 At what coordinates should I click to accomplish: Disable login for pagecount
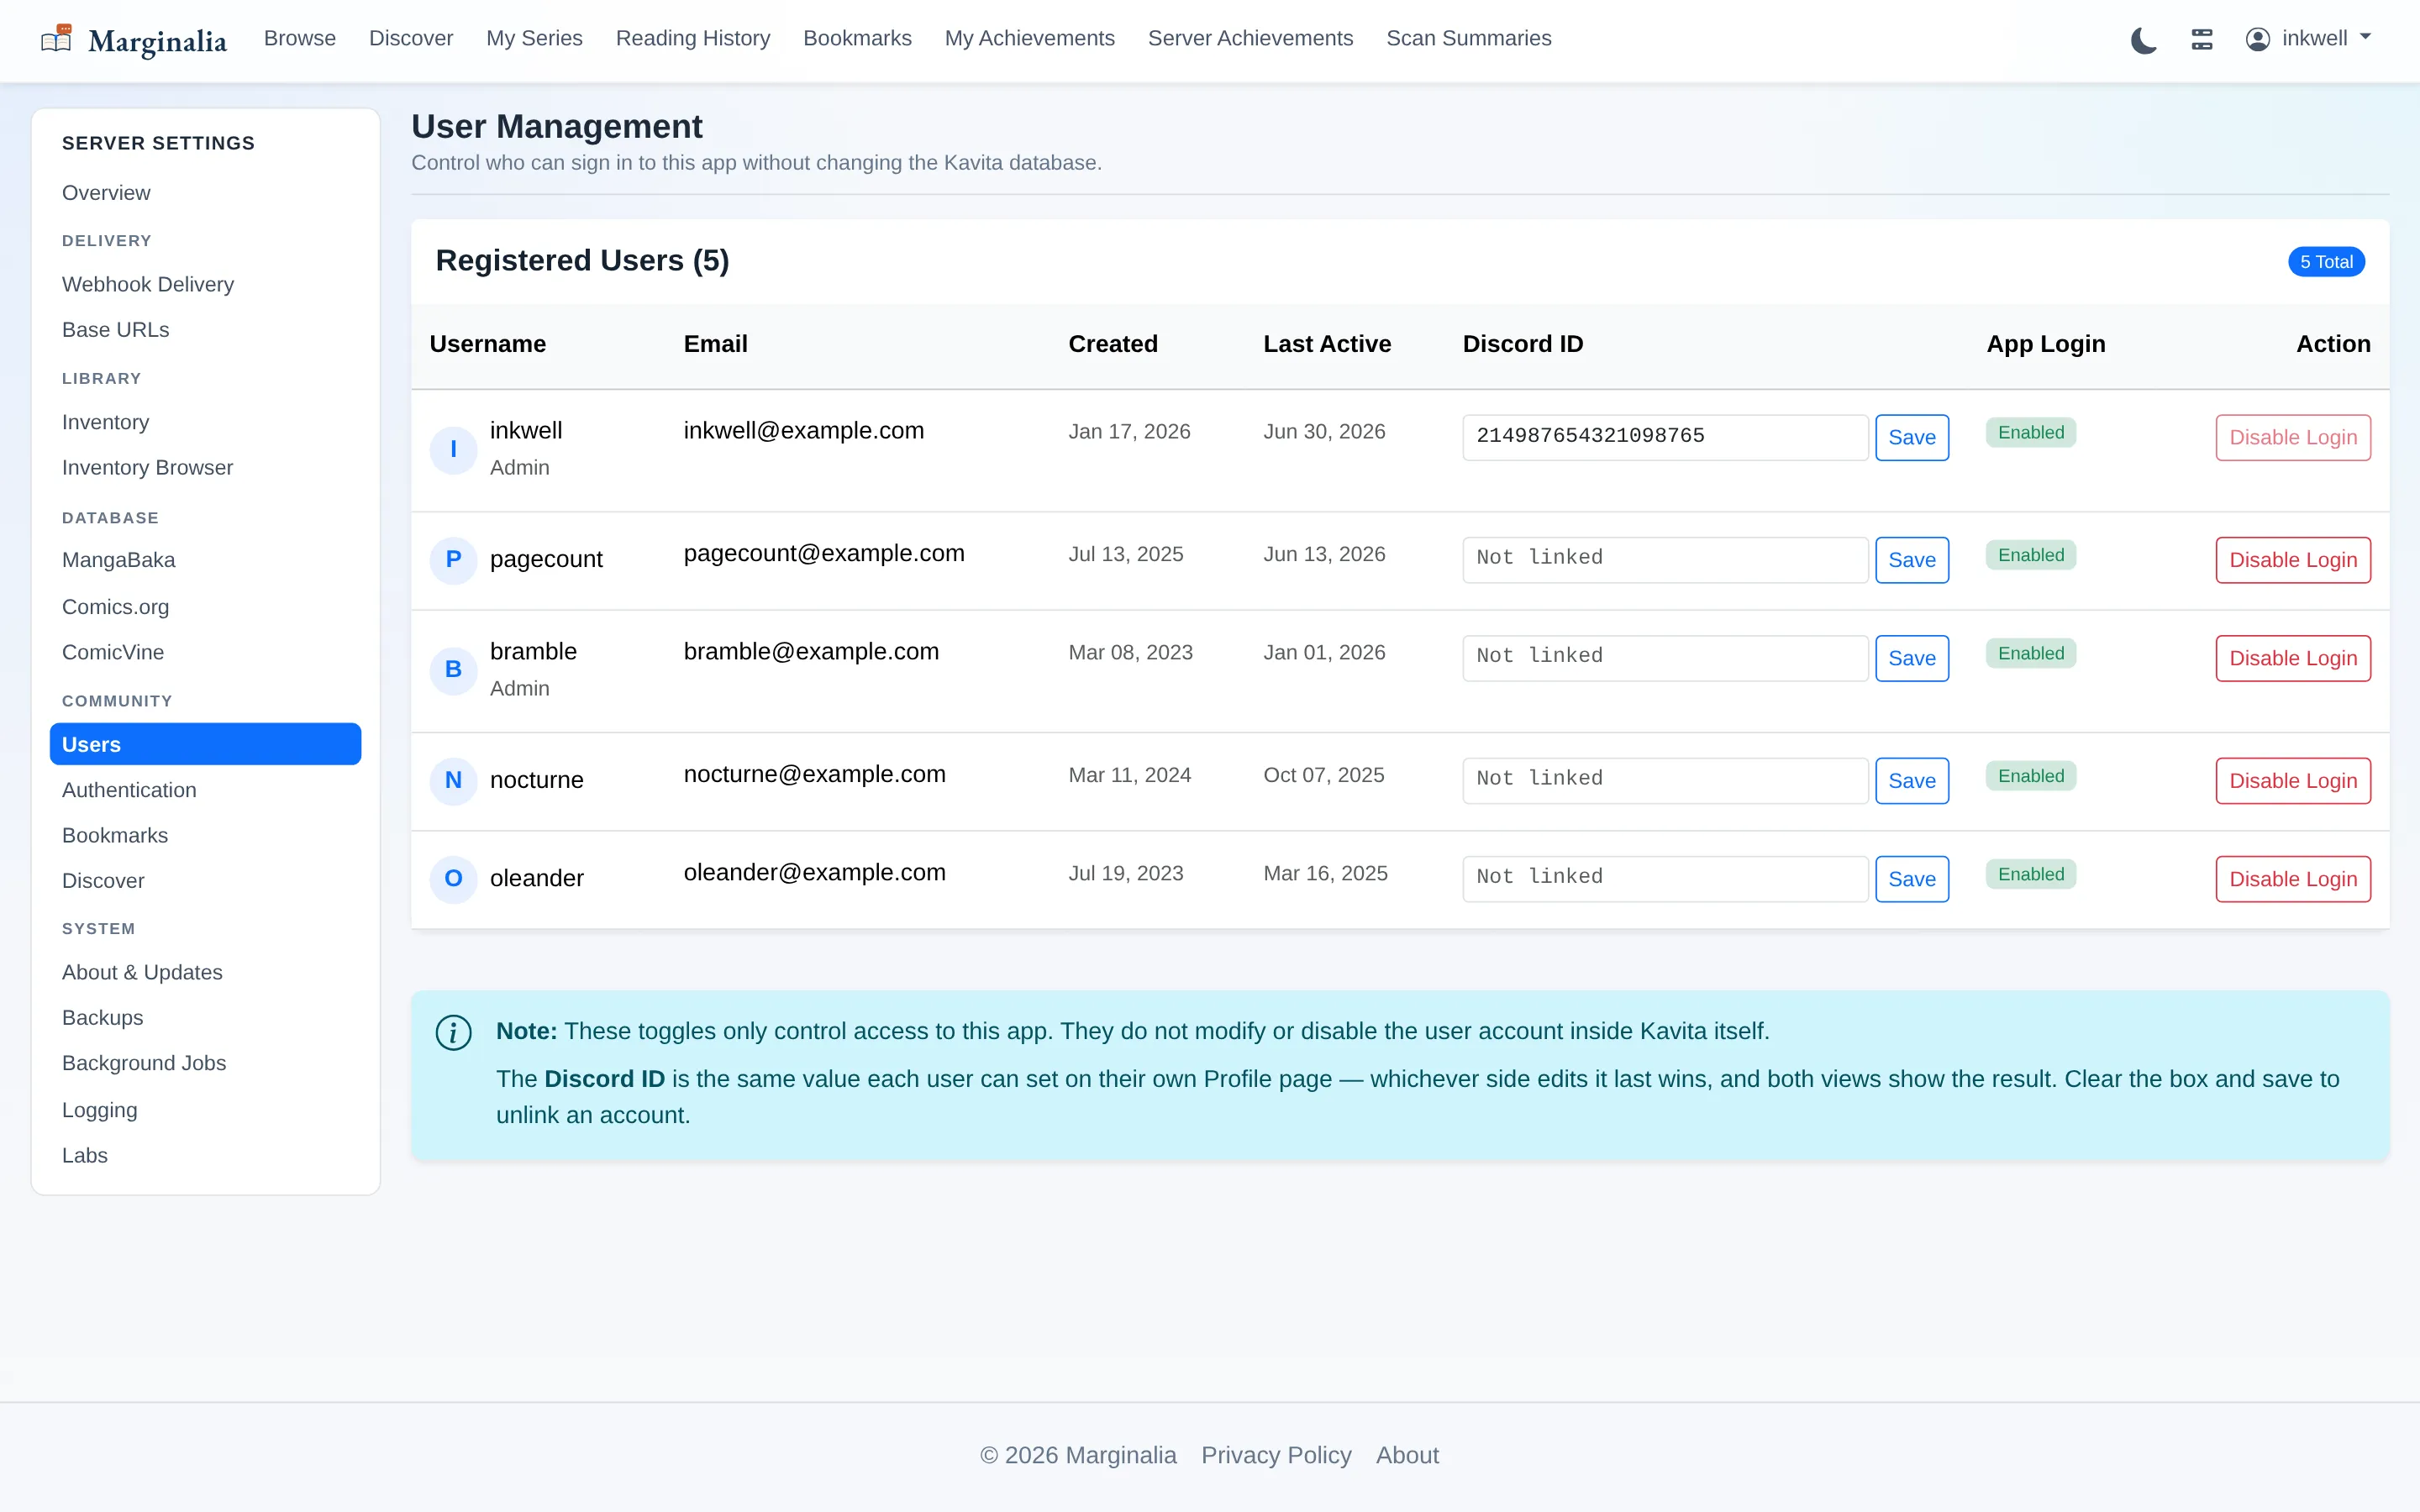click(x=2292, y=560)
